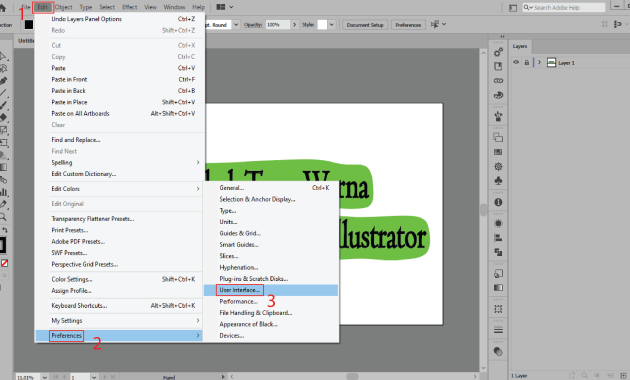Click the Arrange Documents icon
The height and width of the screenshot is (380, 630).
click(x=221, y=7)
